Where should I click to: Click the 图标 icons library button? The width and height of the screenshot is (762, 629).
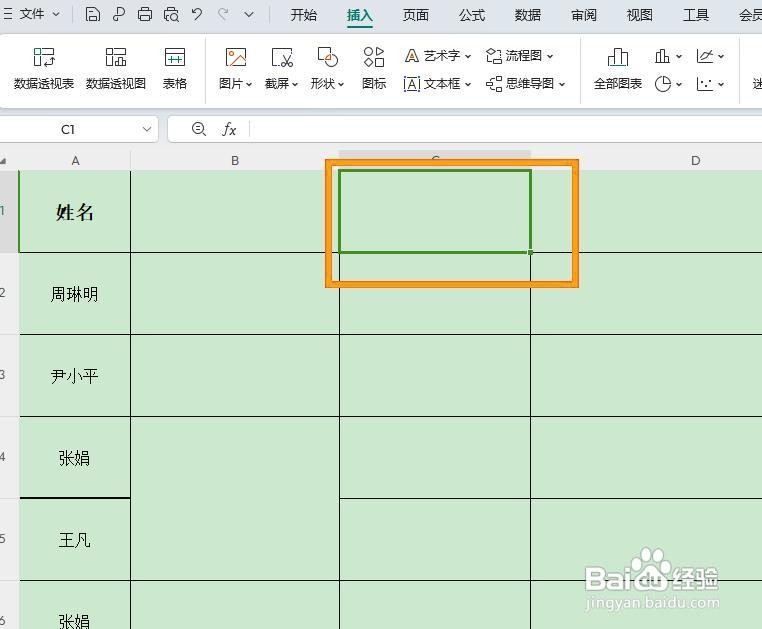tap(374, 69)
